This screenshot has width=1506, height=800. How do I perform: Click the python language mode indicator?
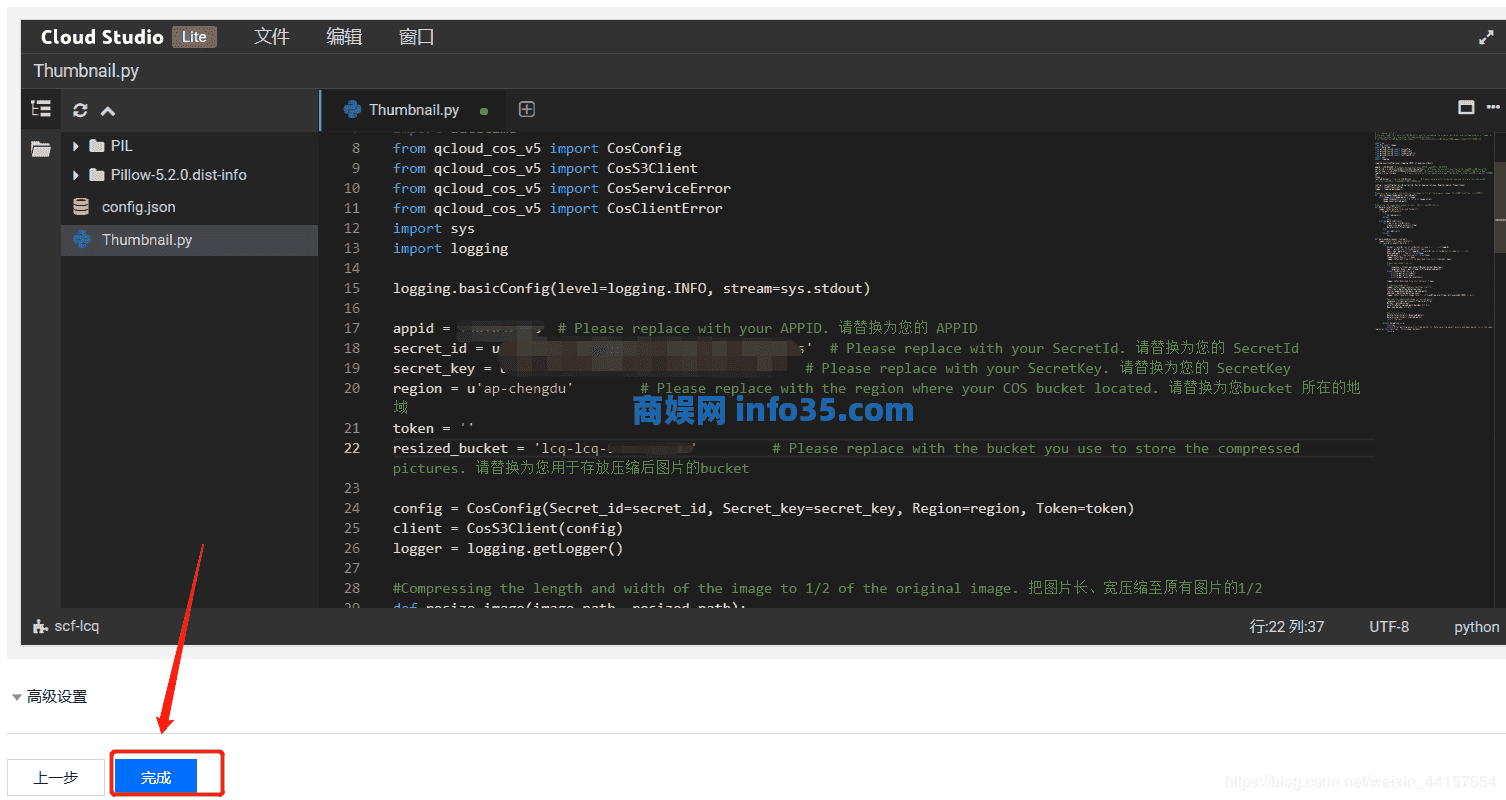pos(1476,627)
